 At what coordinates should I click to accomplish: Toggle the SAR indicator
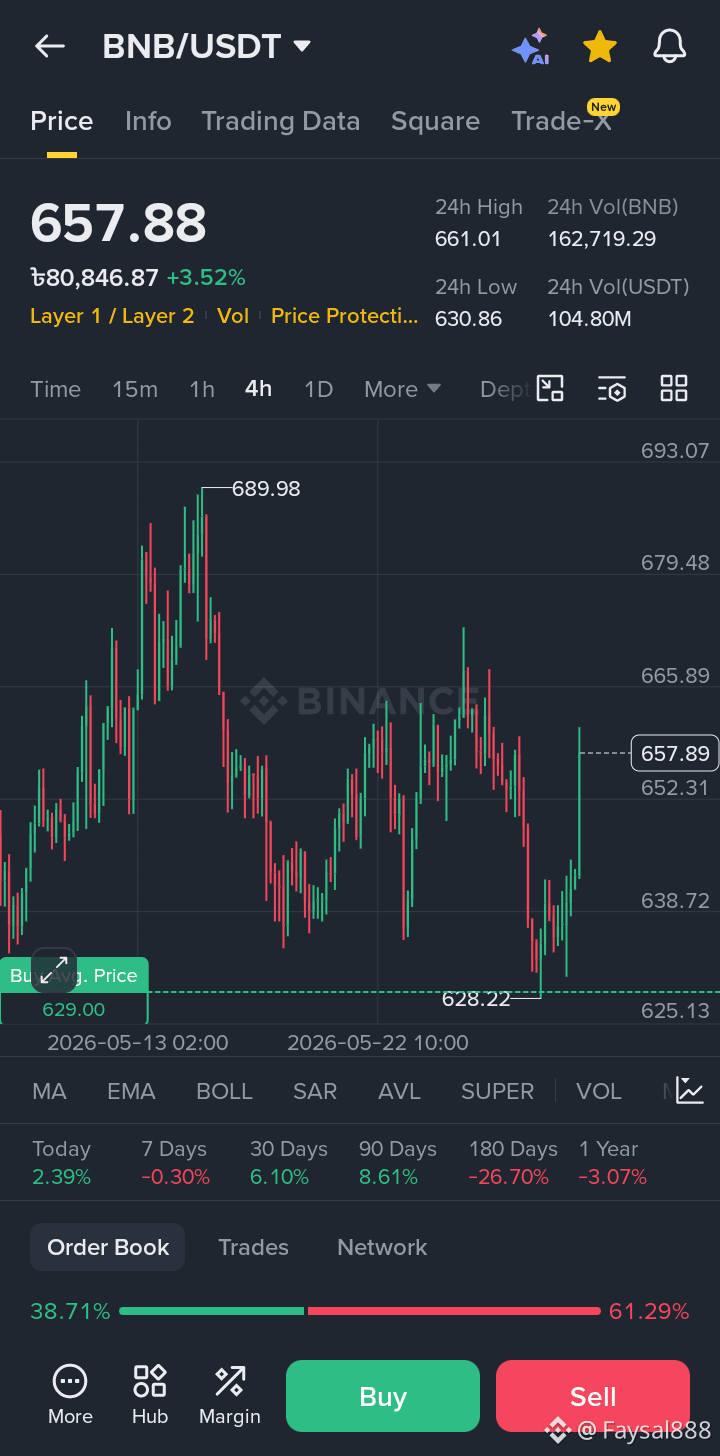[x=315, y=1091]
